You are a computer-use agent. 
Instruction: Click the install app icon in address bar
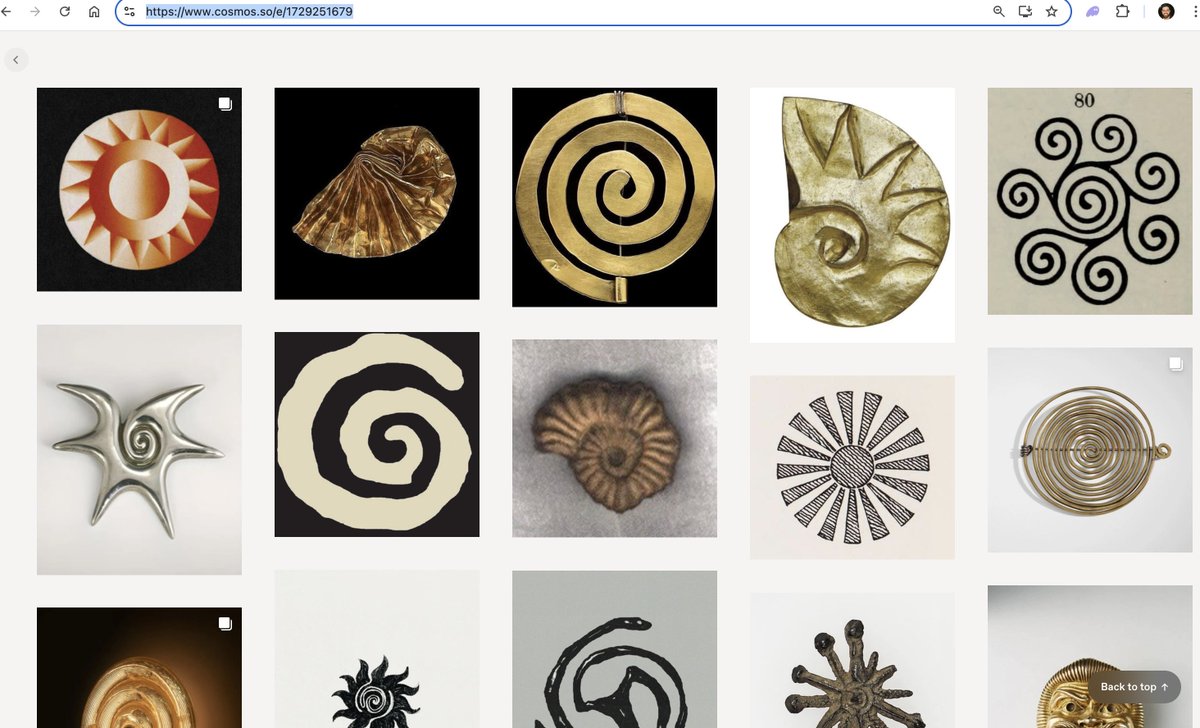[x=1024, y=12]
